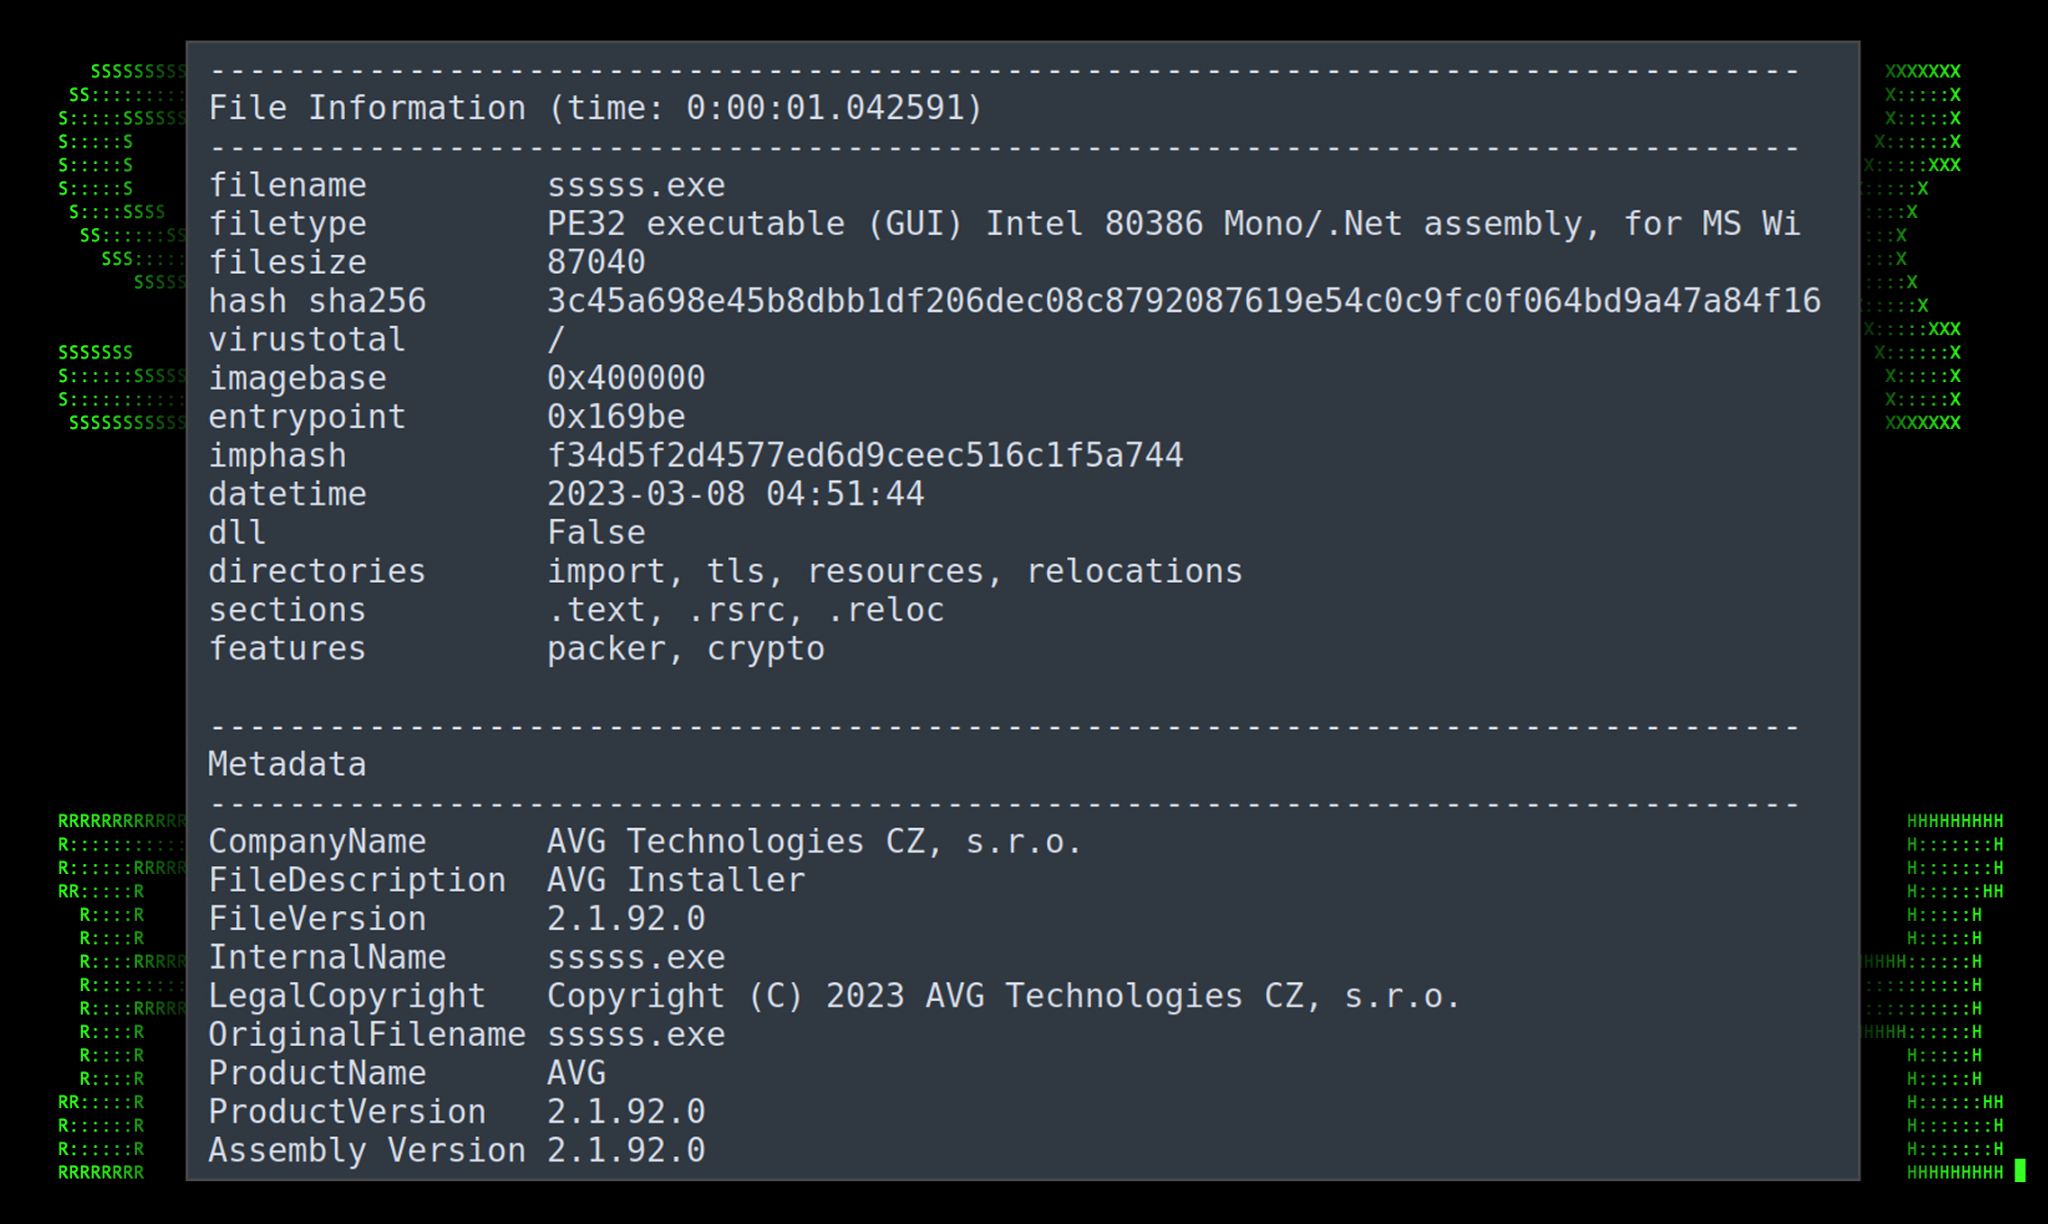2048x1224 pixels.
Task: Click the FileDescription value AVG Installer
Action: pyautogui.click(x=676, y=880)
